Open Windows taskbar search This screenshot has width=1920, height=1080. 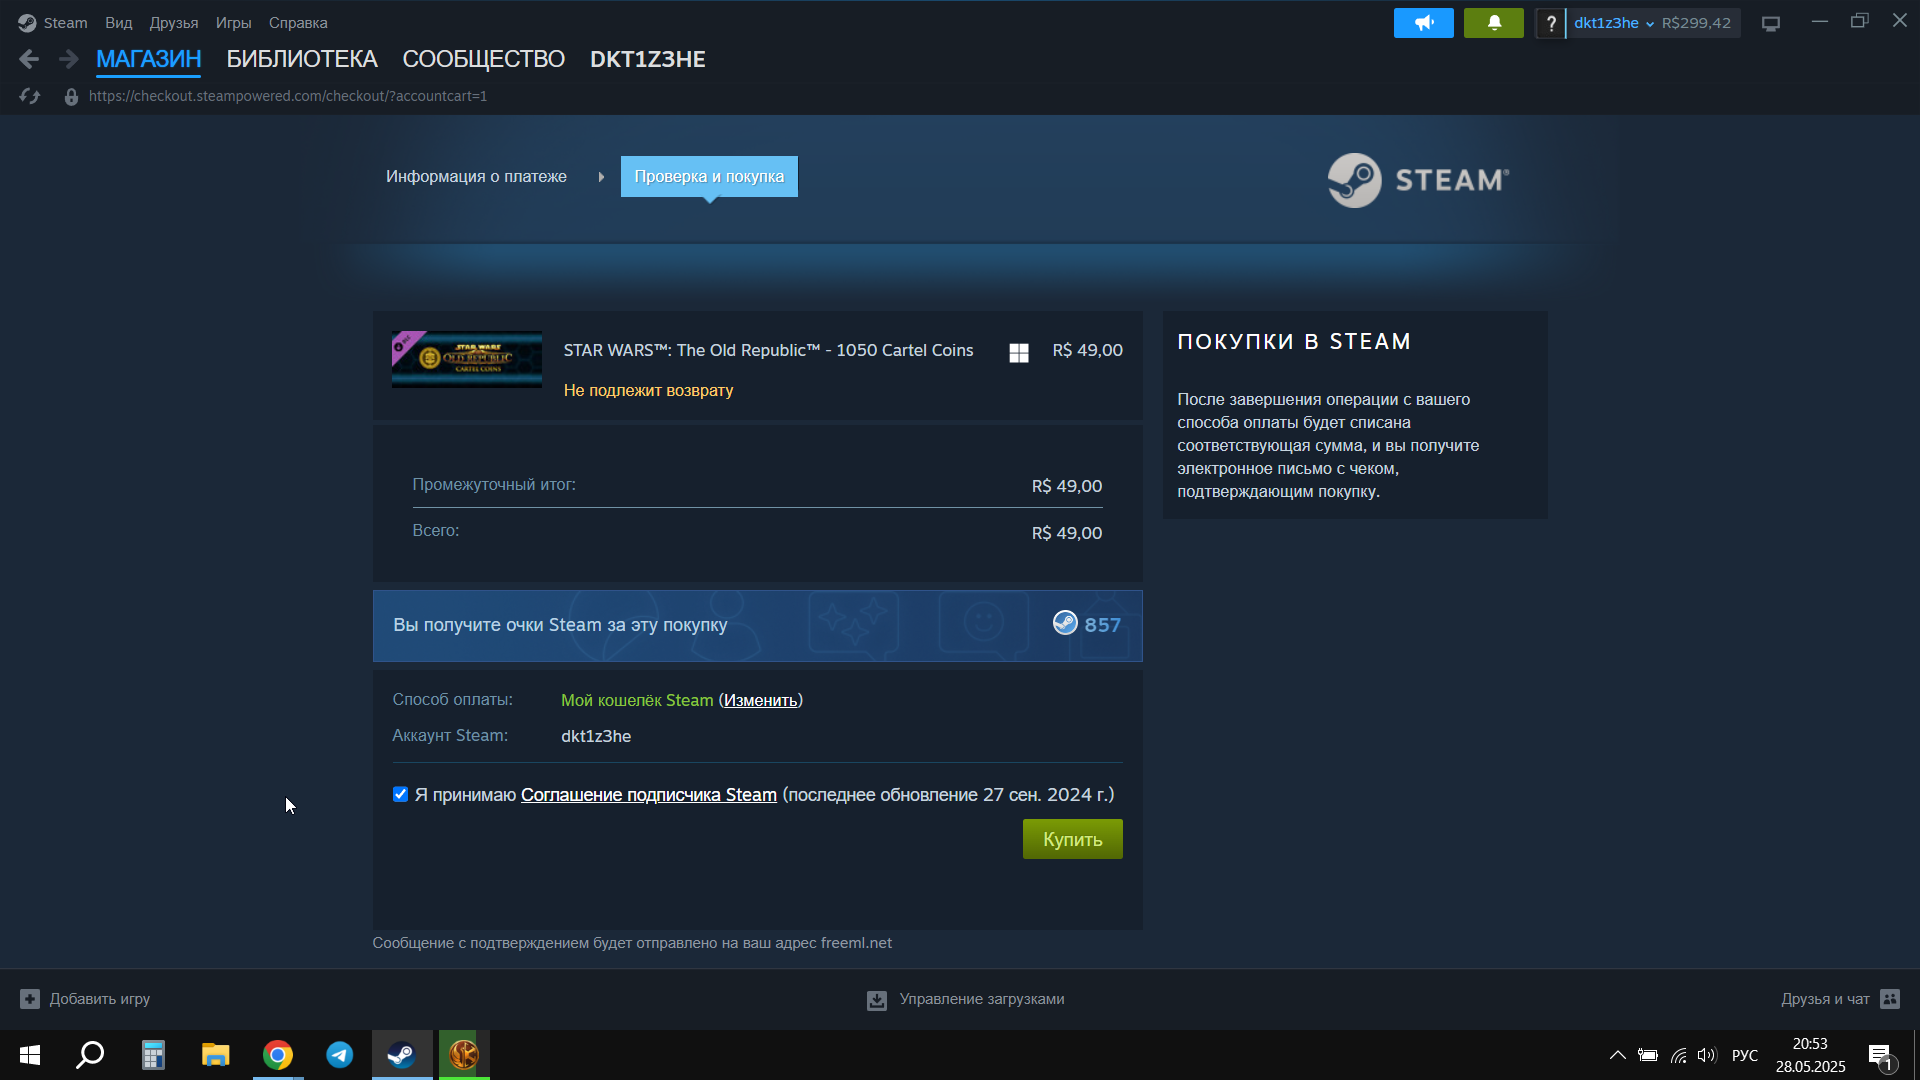91,1055
